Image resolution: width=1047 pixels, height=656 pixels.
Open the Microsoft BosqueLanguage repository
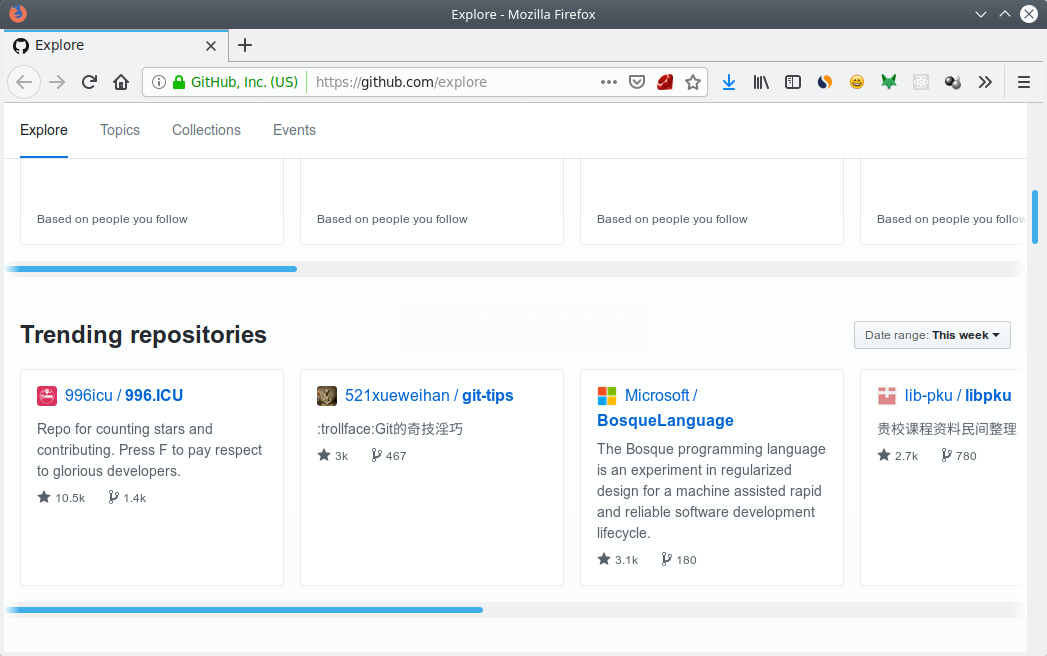coord(665,419)
